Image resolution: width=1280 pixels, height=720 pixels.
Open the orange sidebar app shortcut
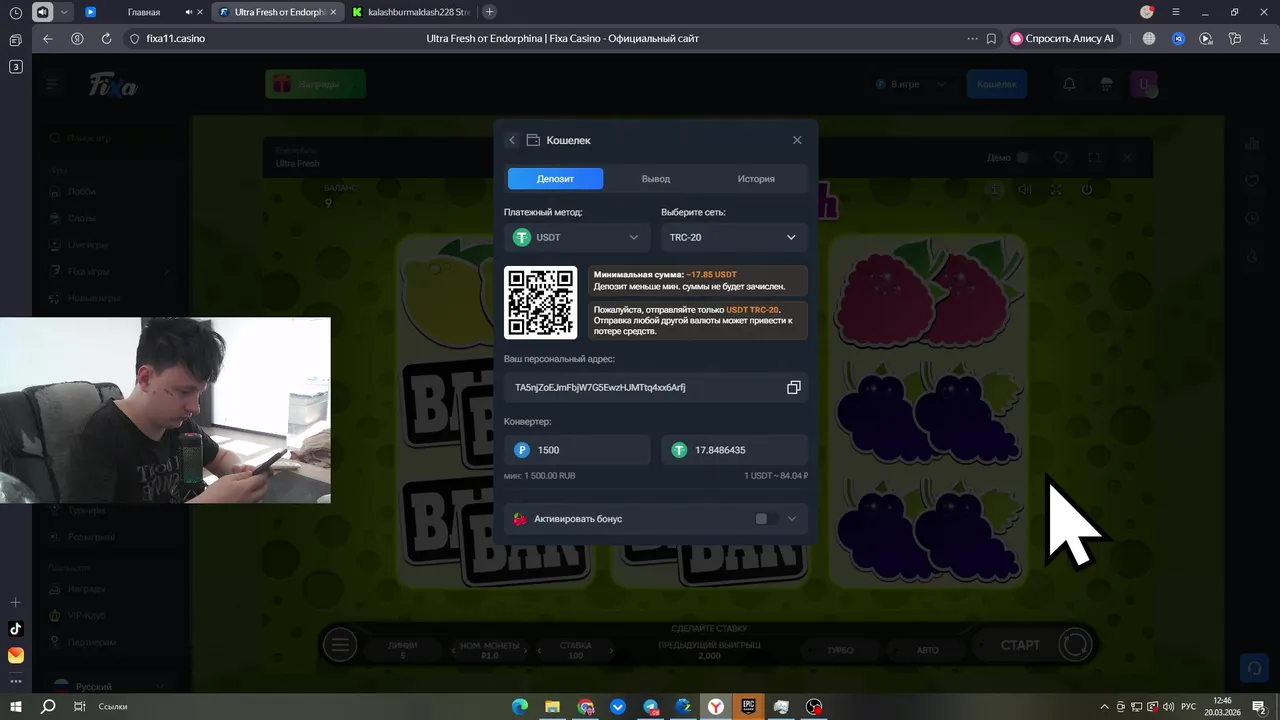tap(15, 655)
